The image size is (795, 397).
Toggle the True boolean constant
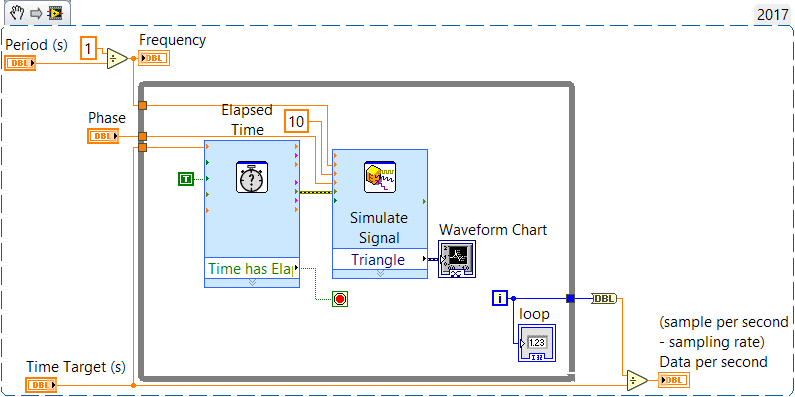186,178
